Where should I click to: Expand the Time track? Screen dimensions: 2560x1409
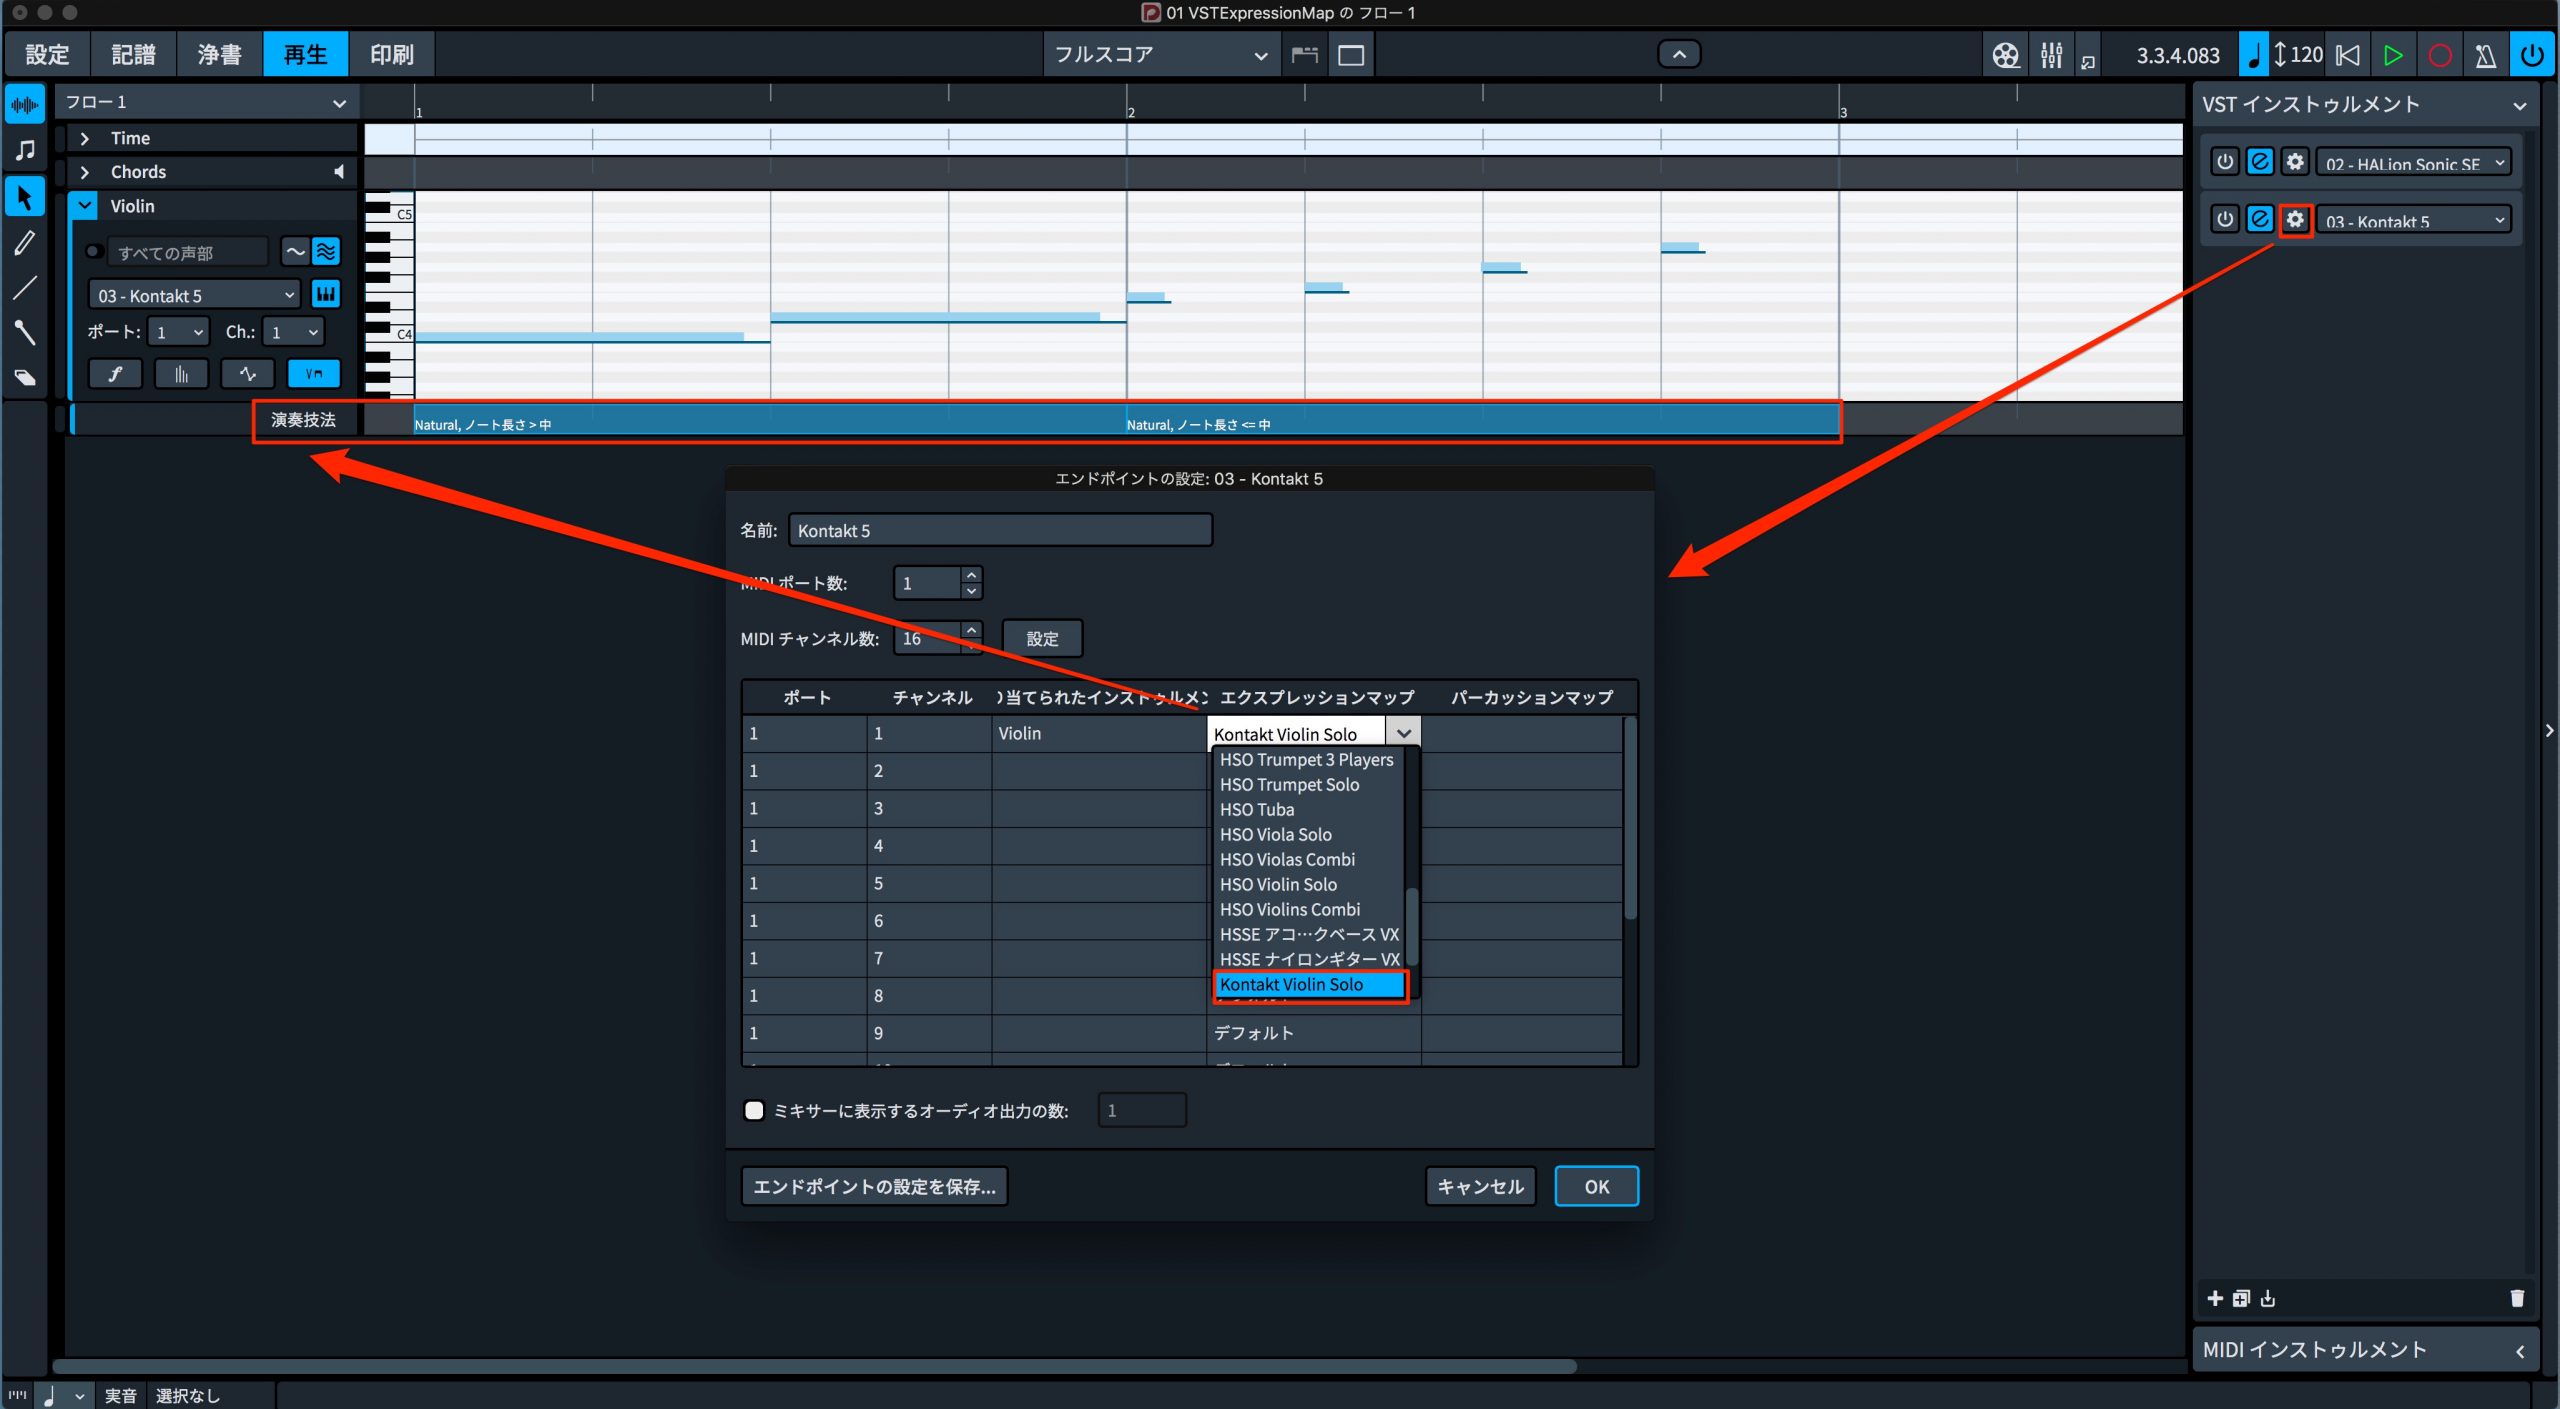pyautogui.click(x=85, y=139)
